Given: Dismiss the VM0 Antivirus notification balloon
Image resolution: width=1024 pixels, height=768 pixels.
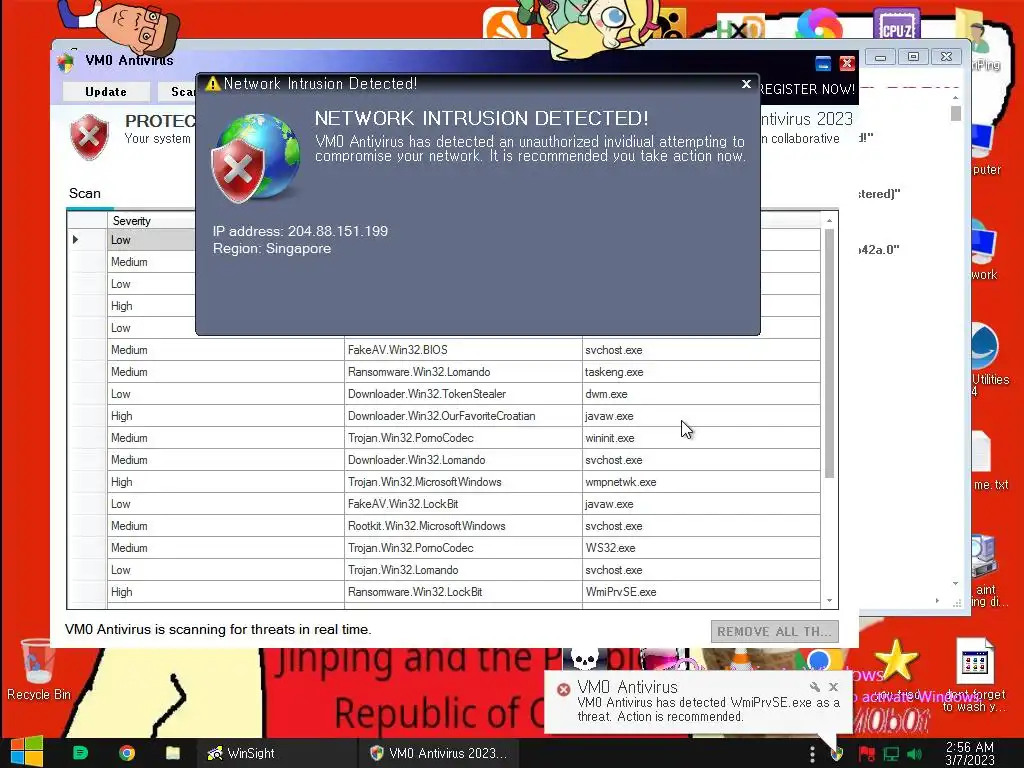Looking at the screenshot, I should pyautogui.click(x=833, y=686).
